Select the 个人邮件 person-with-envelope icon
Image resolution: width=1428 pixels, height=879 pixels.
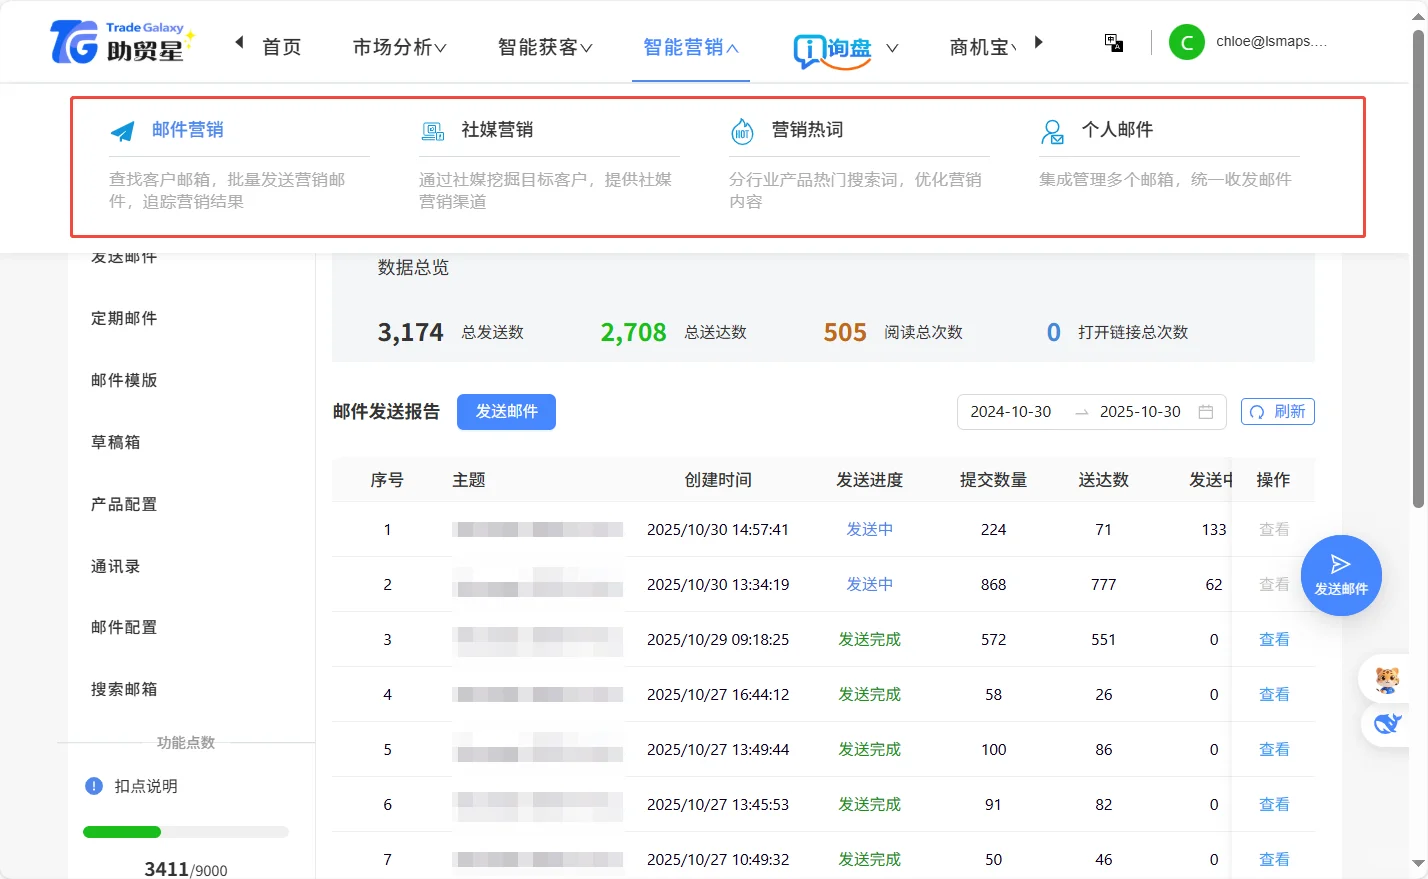pyautogui.click(x=1052, y=130)
